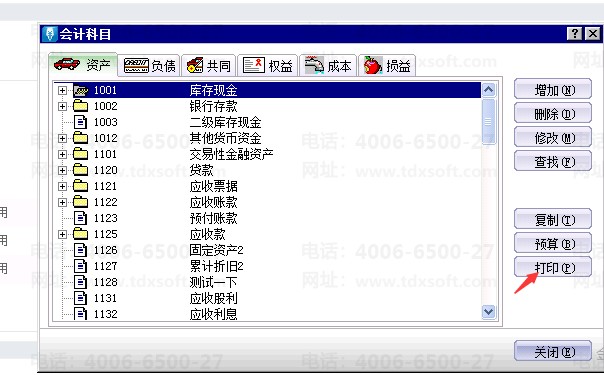Click the account list scrollbar thumb

coord(488,121)
